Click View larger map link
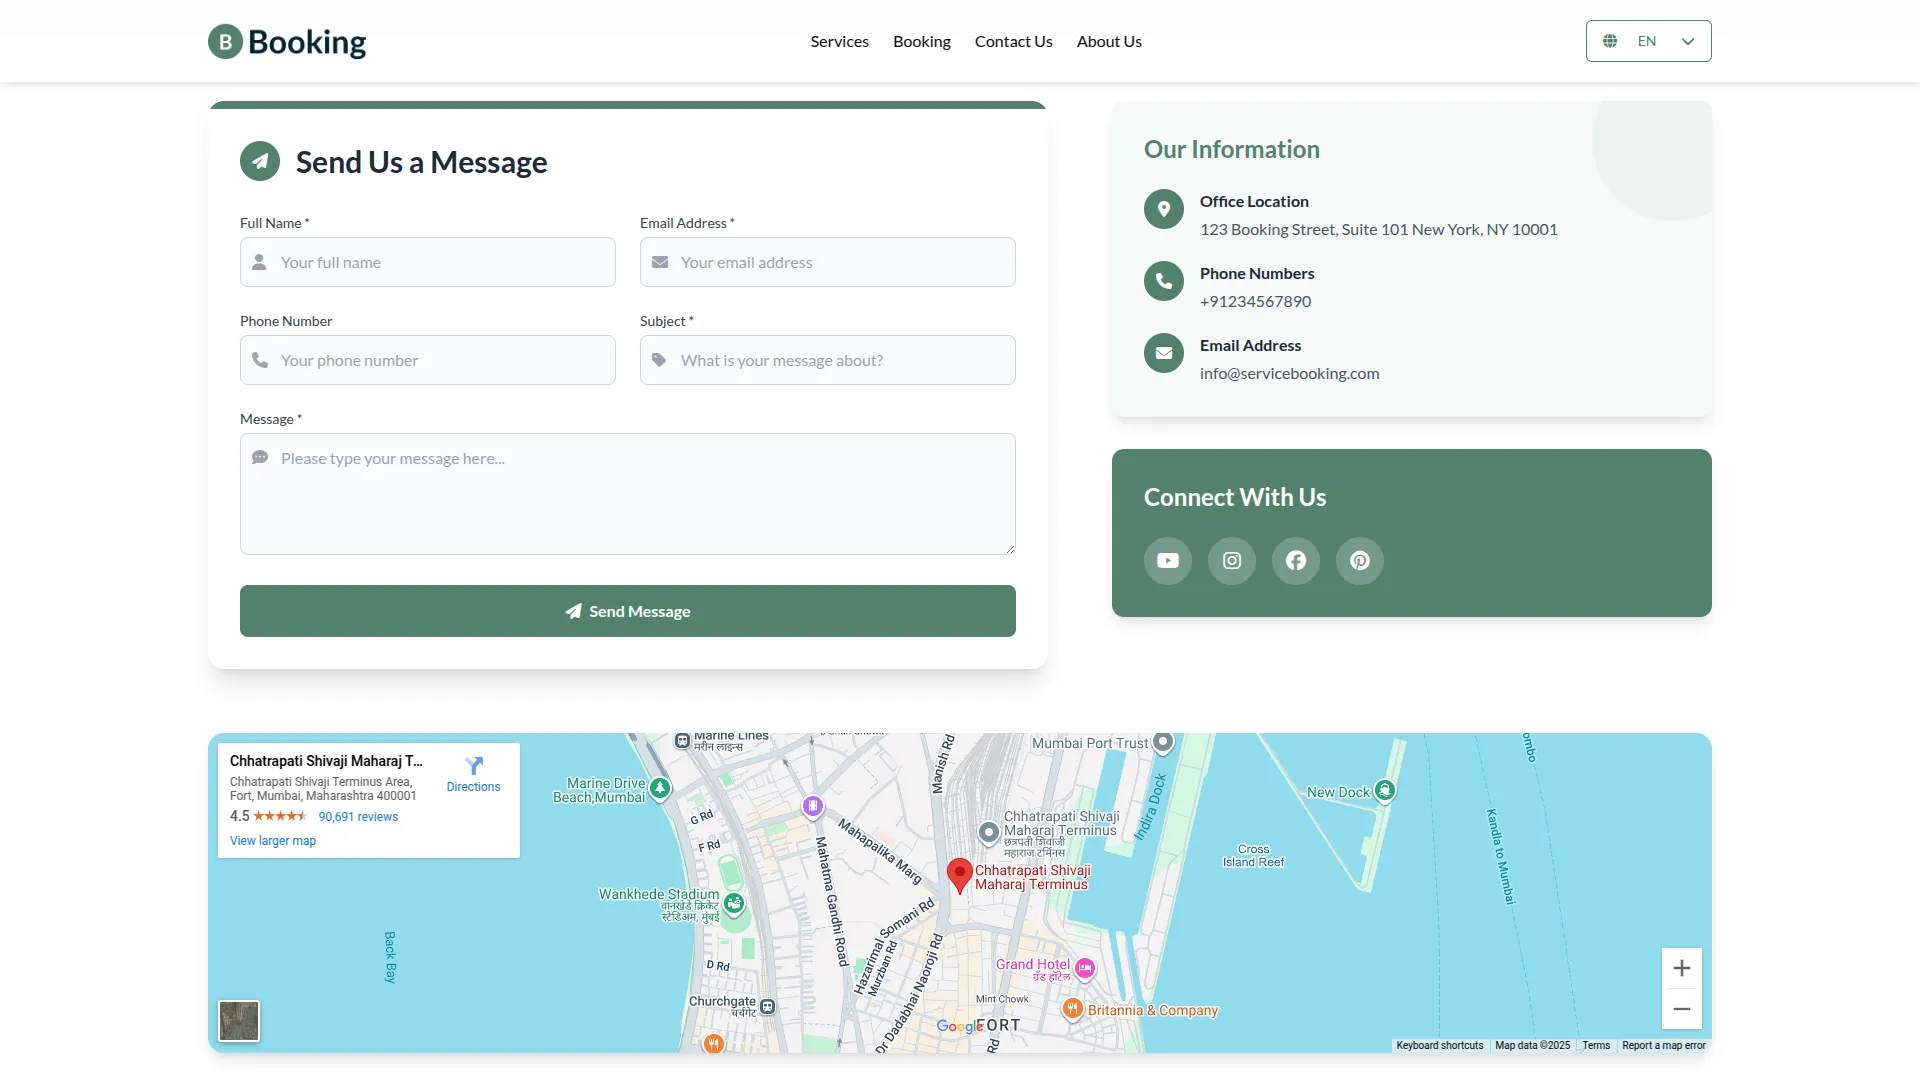1920x1080 pixels. tap(273, 841)
